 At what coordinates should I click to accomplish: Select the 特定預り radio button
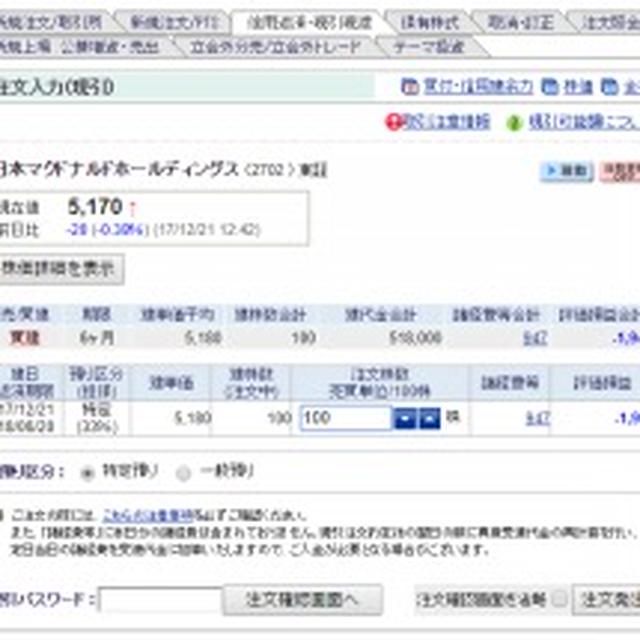(87, 473)
